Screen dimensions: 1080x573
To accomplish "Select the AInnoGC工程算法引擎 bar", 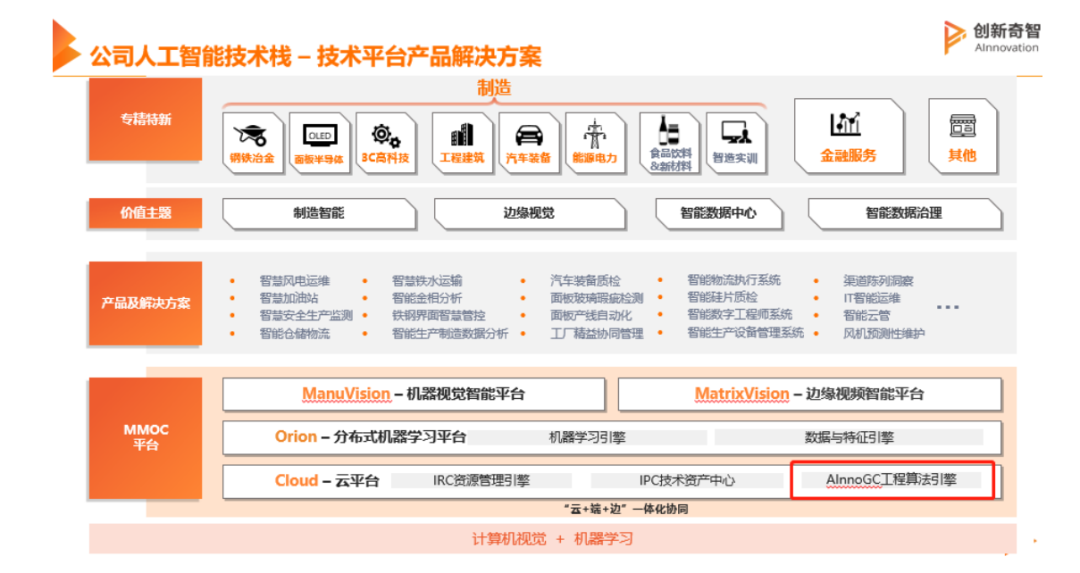I will pyautogui.click(x=891, y=479).
